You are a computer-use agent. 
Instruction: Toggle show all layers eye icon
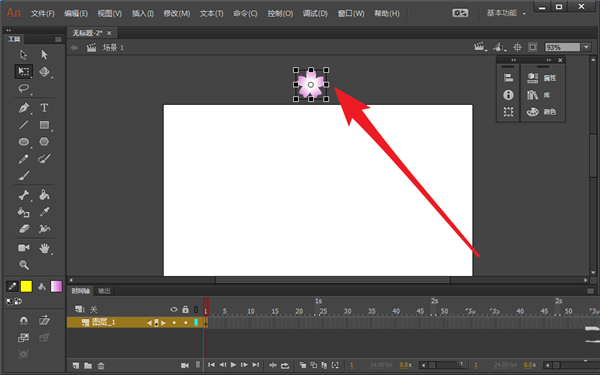tap(174, 309)
